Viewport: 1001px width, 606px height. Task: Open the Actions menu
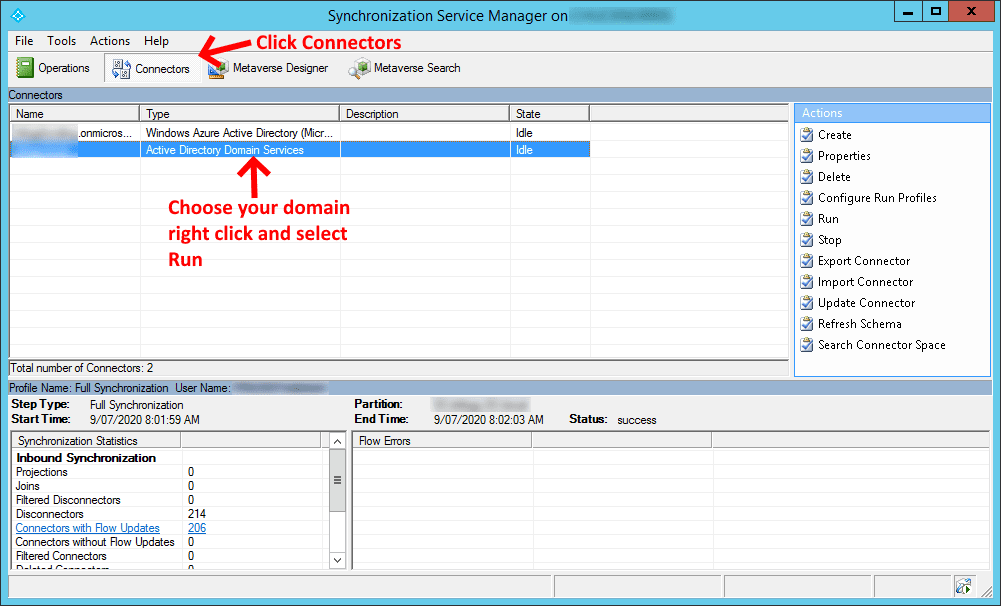coord(110,41)
